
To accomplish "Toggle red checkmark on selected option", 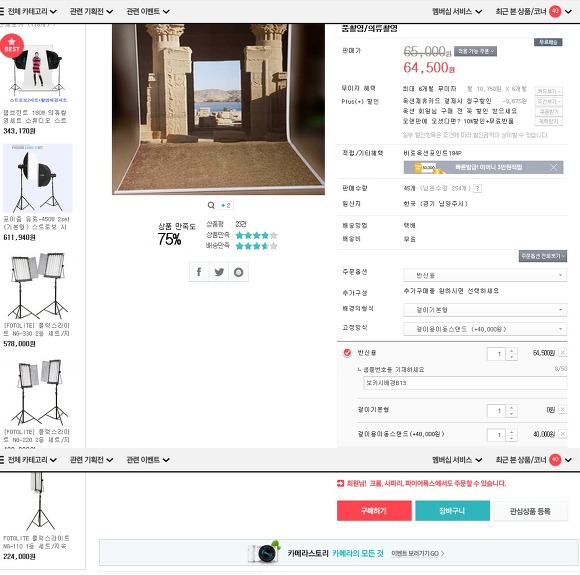I will [347, 353].
